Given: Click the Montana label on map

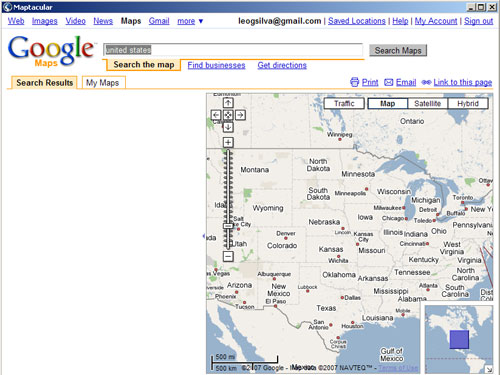Looking at the screenshot, I should [255, 170].
